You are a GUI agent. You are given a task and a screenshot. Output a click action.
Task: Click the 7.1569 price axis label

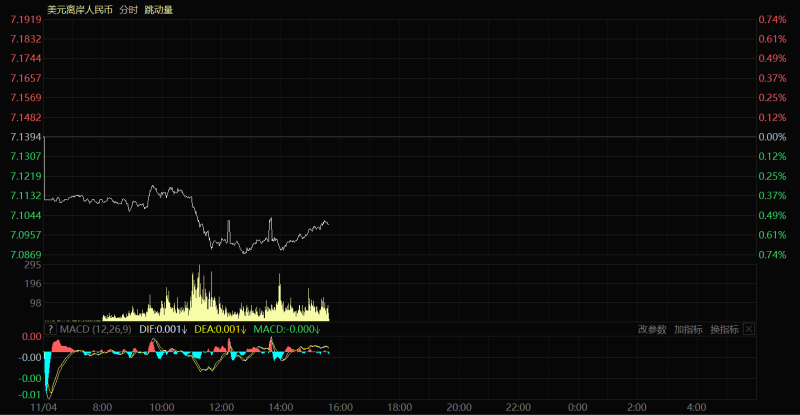coord(26,97)
